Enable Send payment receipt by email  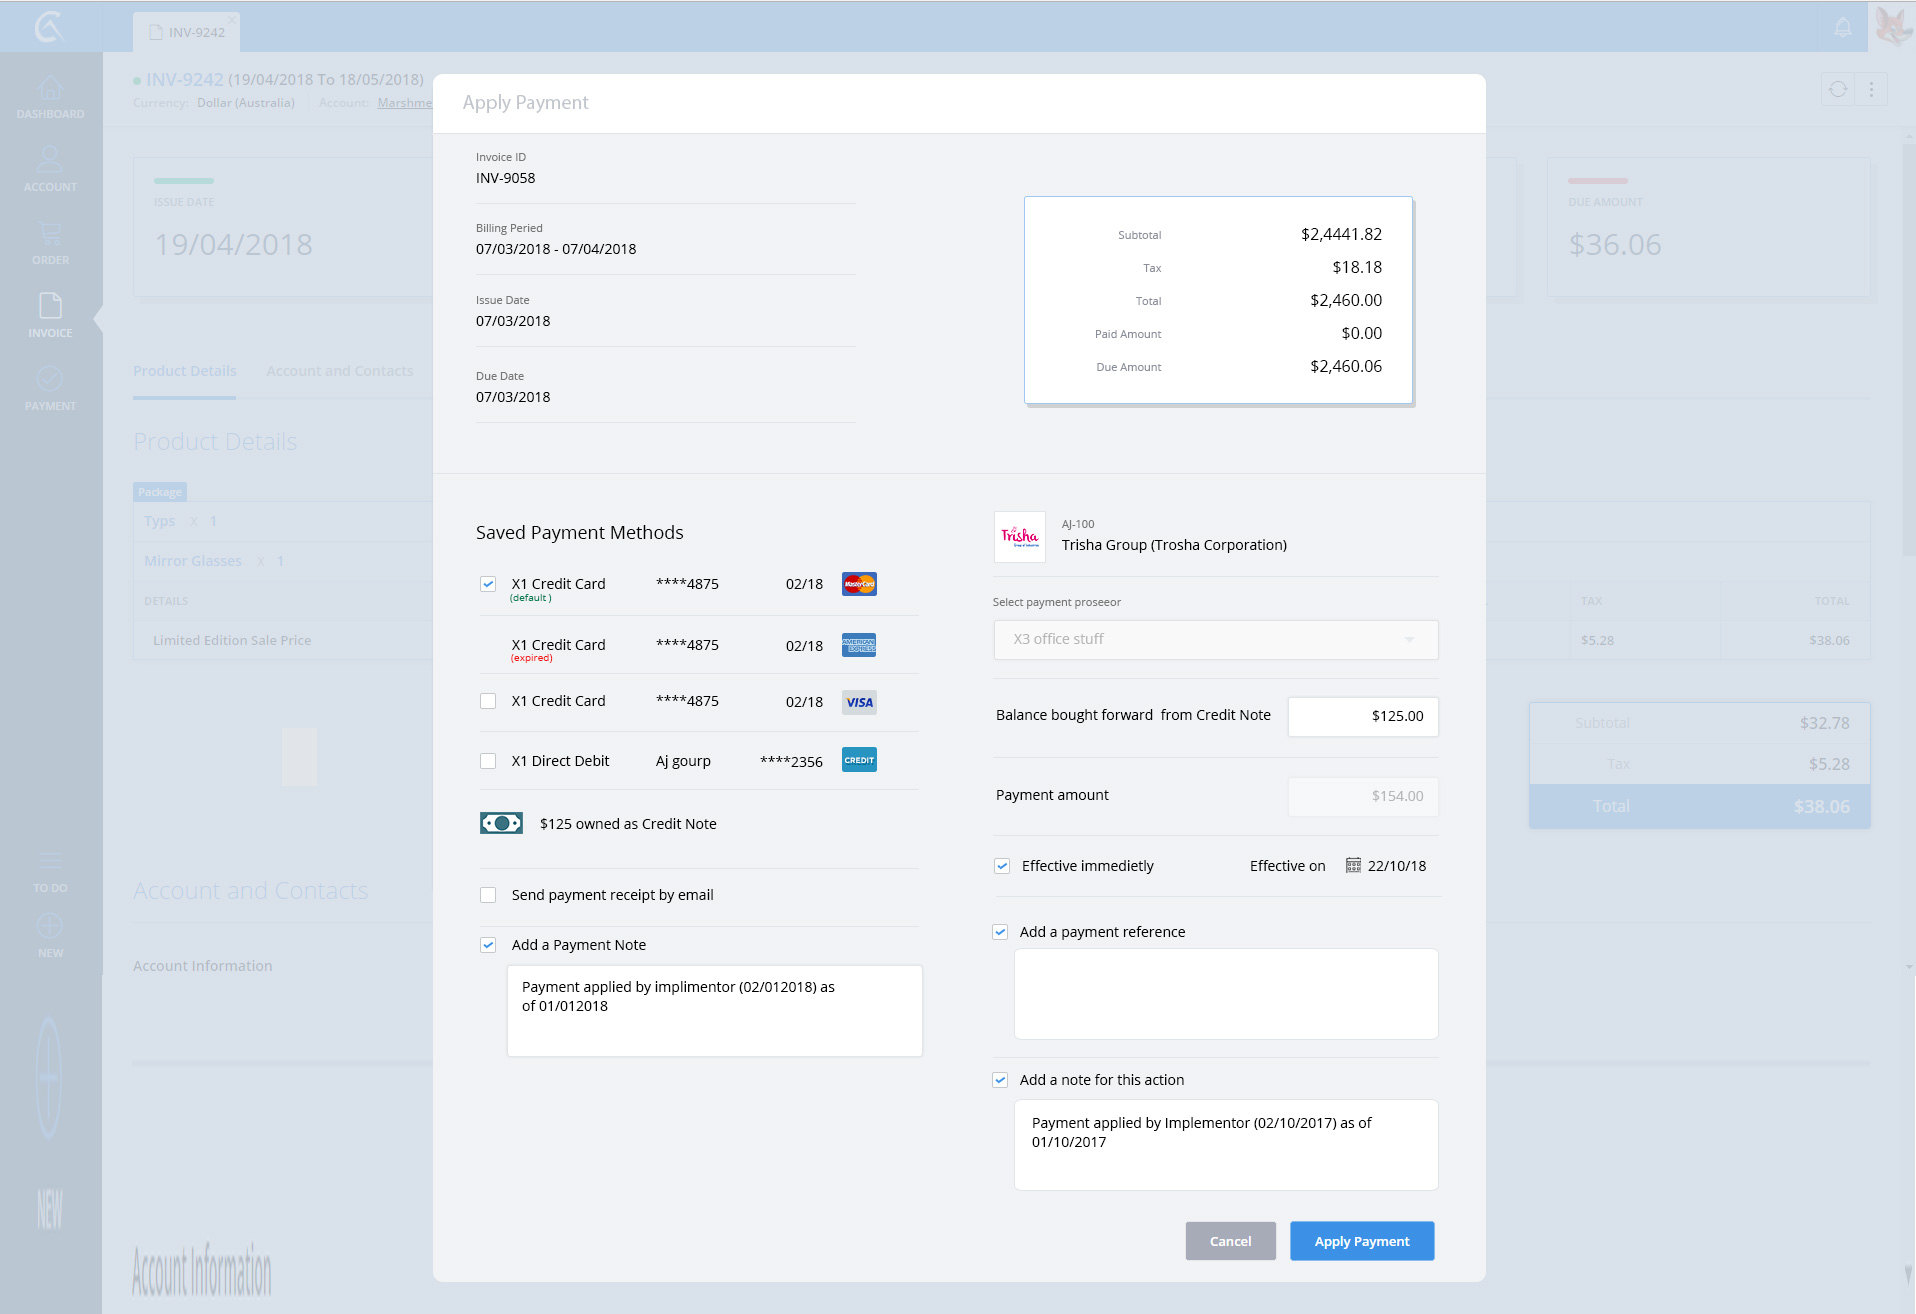pos(488,895)
